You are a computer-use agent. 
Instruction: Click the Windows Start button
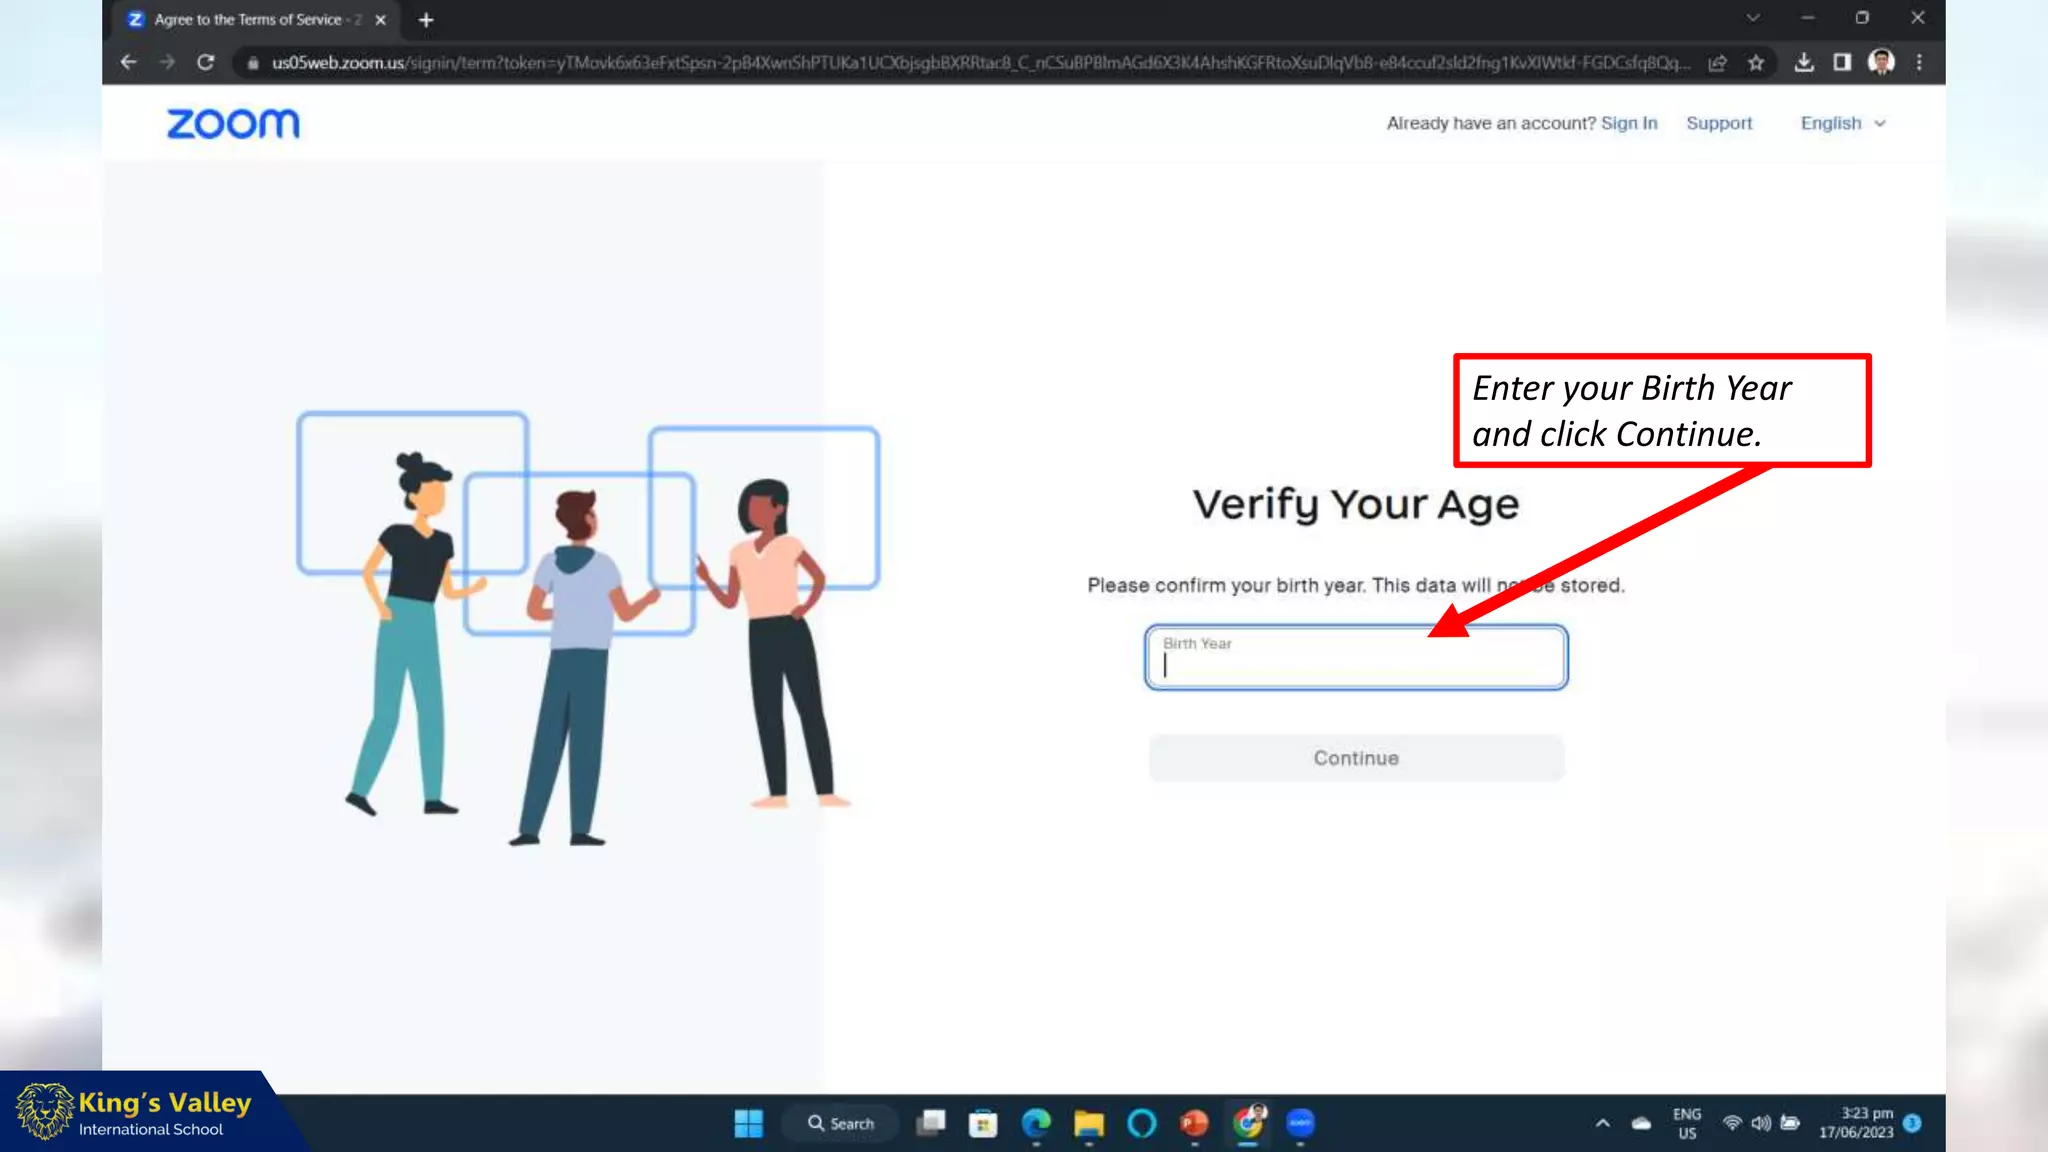(748, 1124)
